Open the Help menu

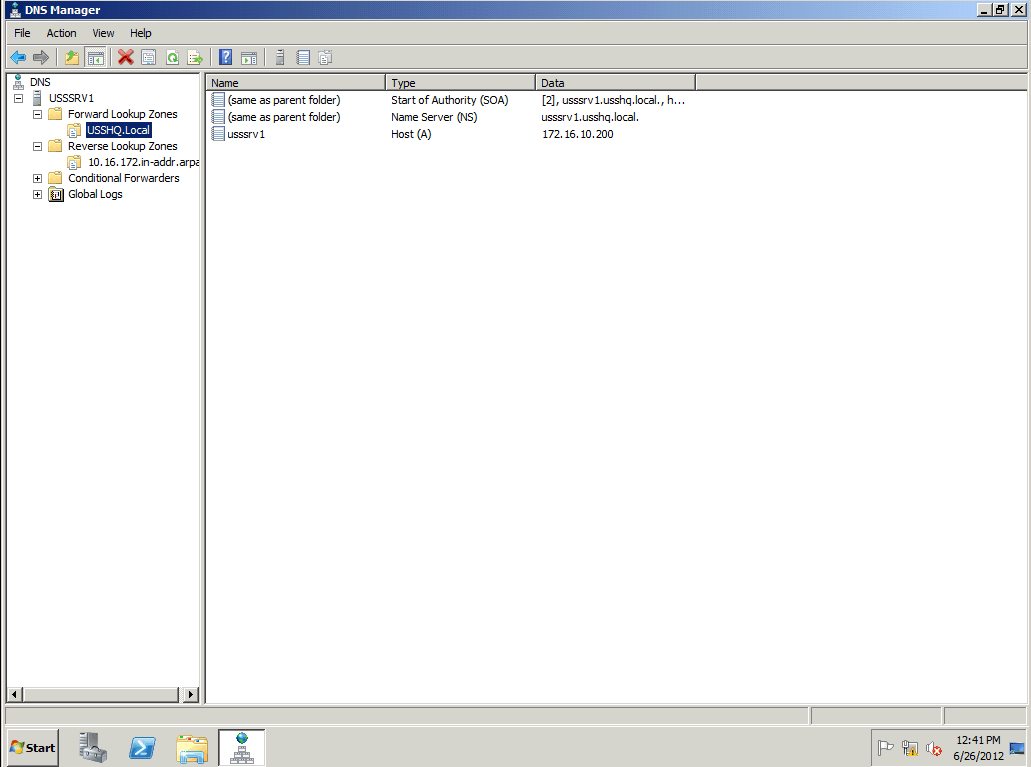click(141, 33)
